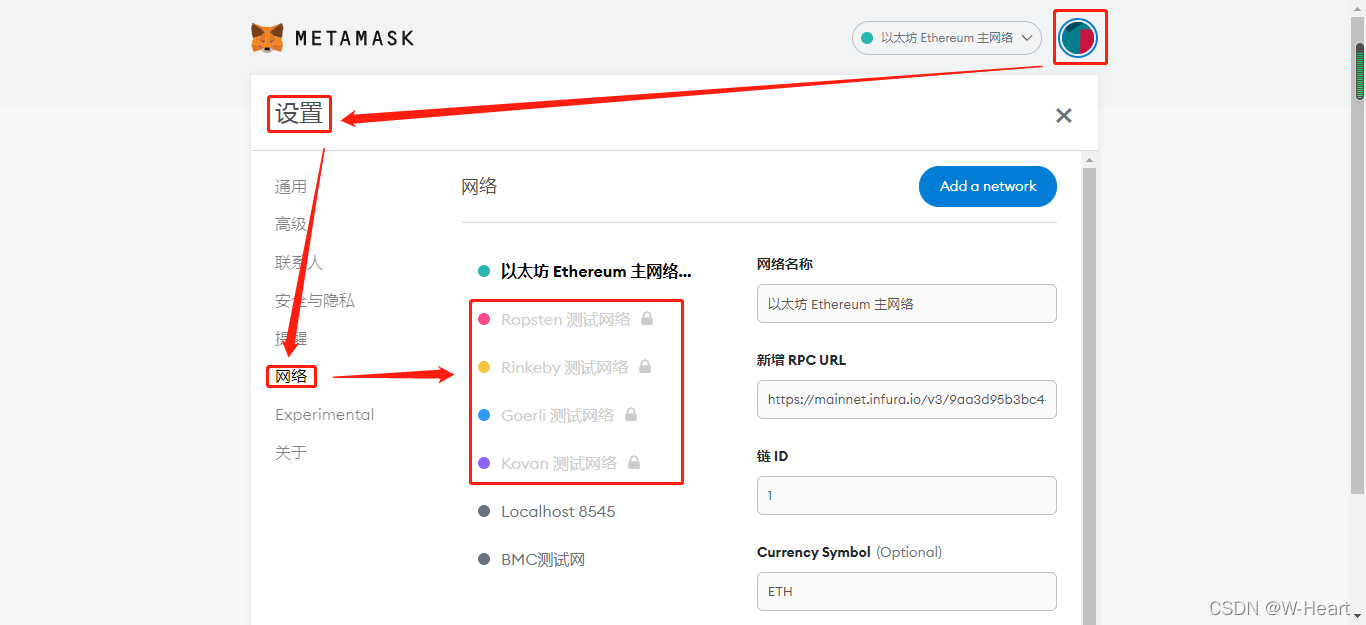Click the lock icon next to Rinkeby
Screen dimensions: 1366x625
[x=645, y=366]
